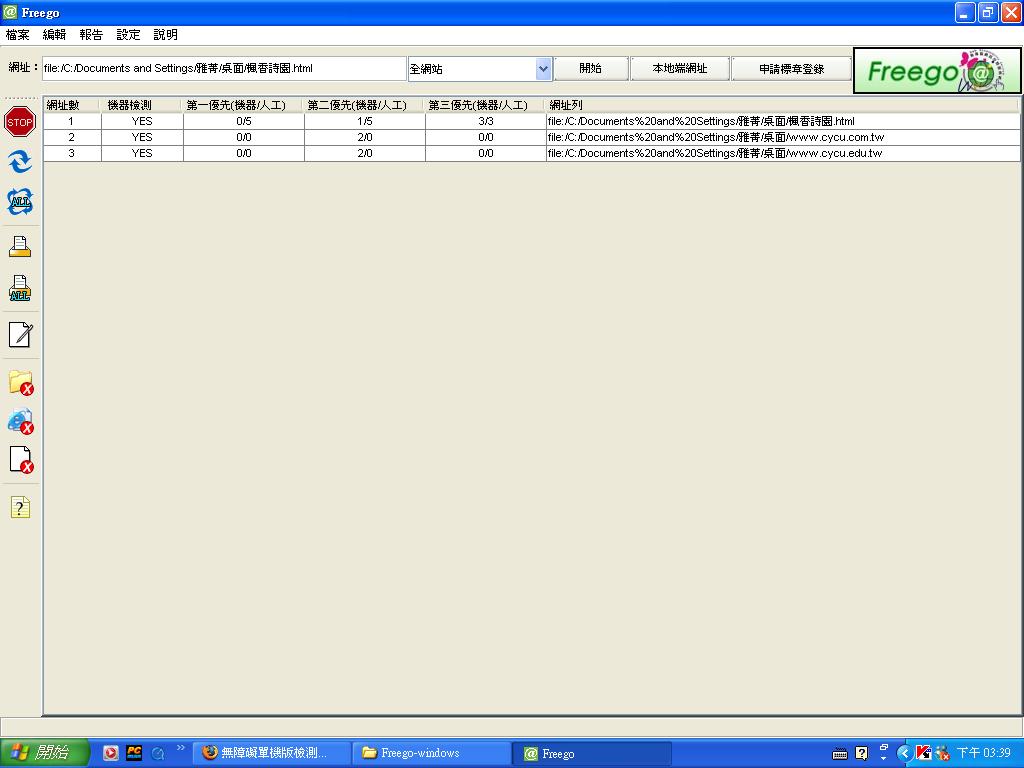Click the red media player quick-launch icon
The width and height of the screenshot is (1024, 768).
point(110,753)
